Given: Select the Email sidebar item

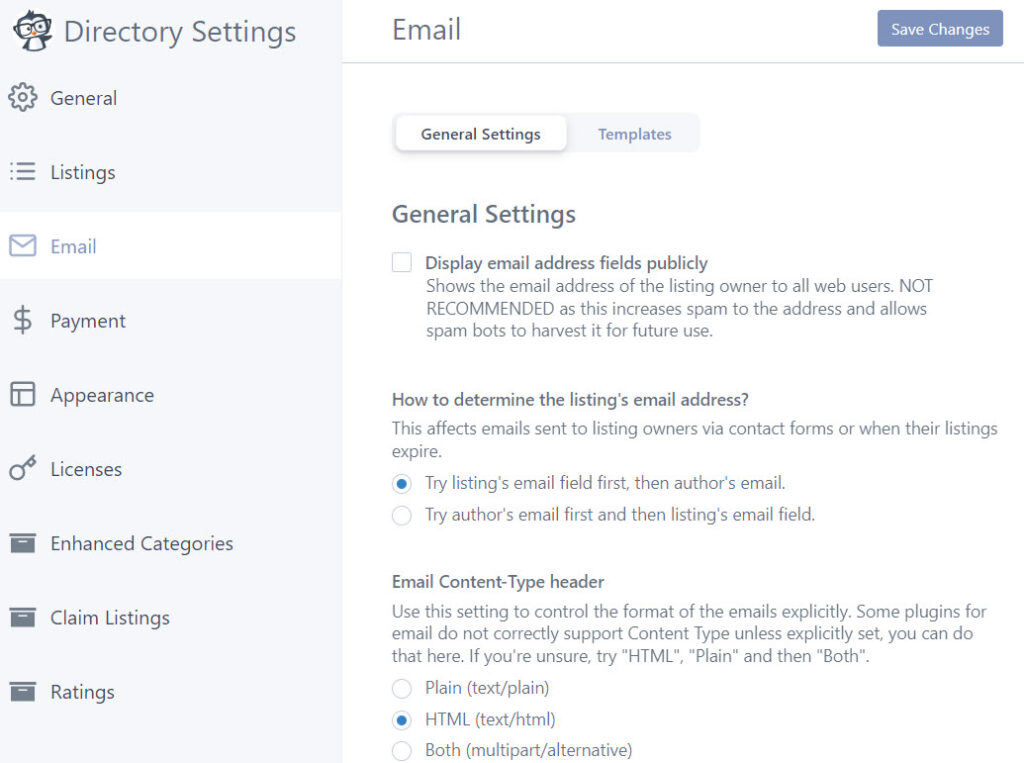Looking at the screenshot, I should [170, 246].
